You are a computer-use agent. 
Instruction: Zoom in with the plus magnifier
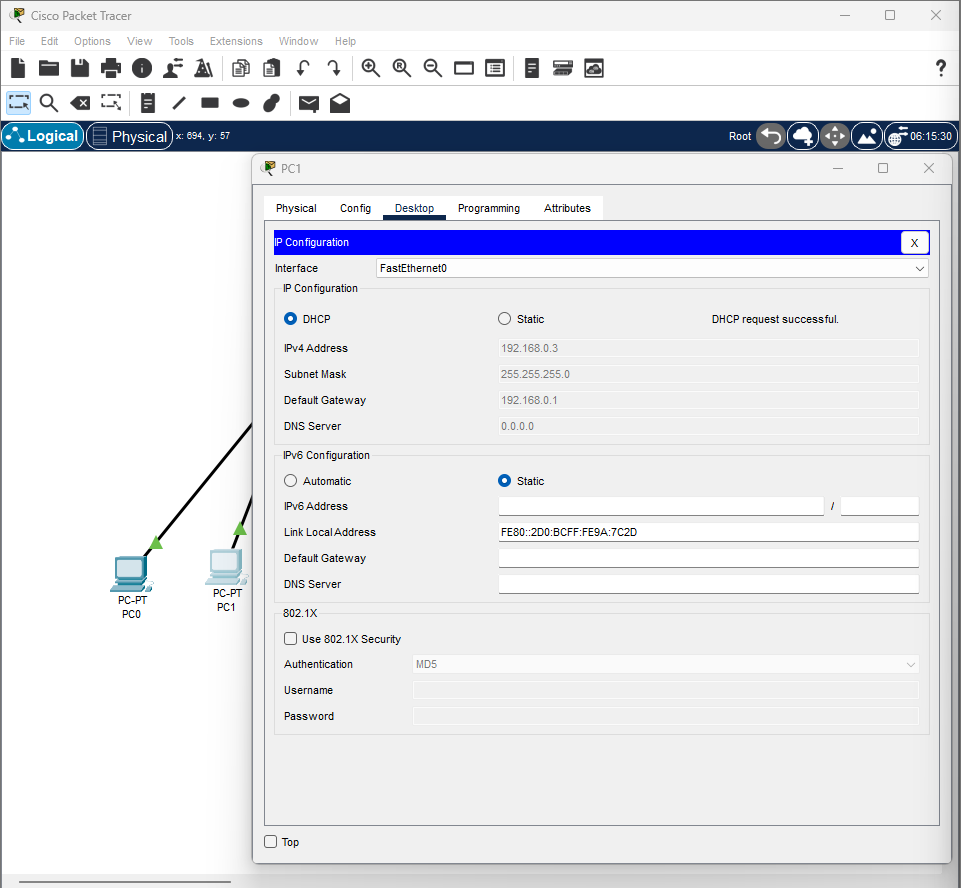(x=371, y=68)
